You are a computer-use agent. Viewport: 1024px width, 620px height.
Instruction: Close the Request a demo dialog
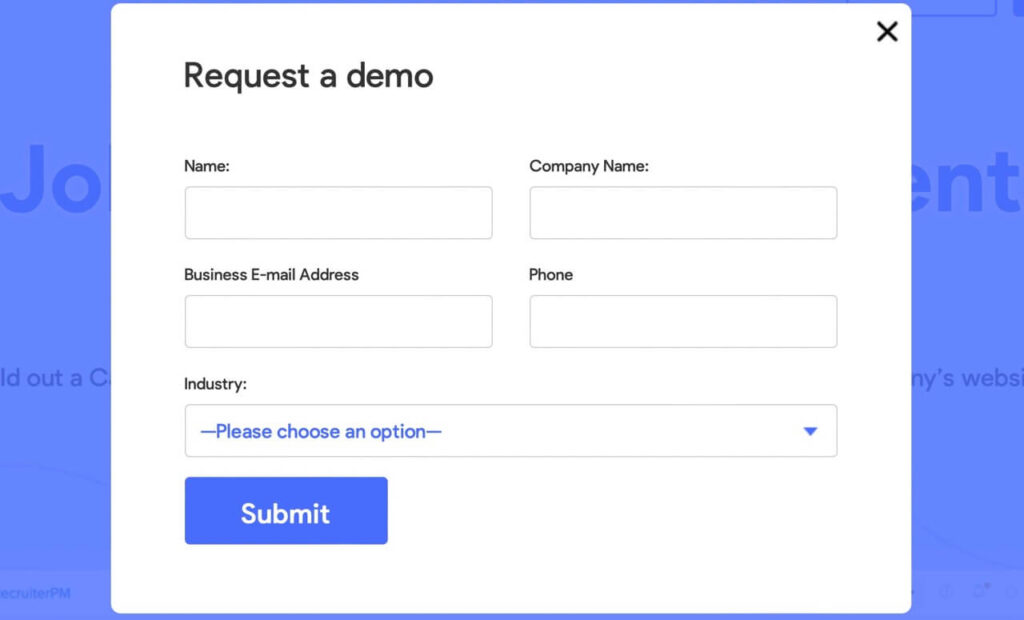886,31
